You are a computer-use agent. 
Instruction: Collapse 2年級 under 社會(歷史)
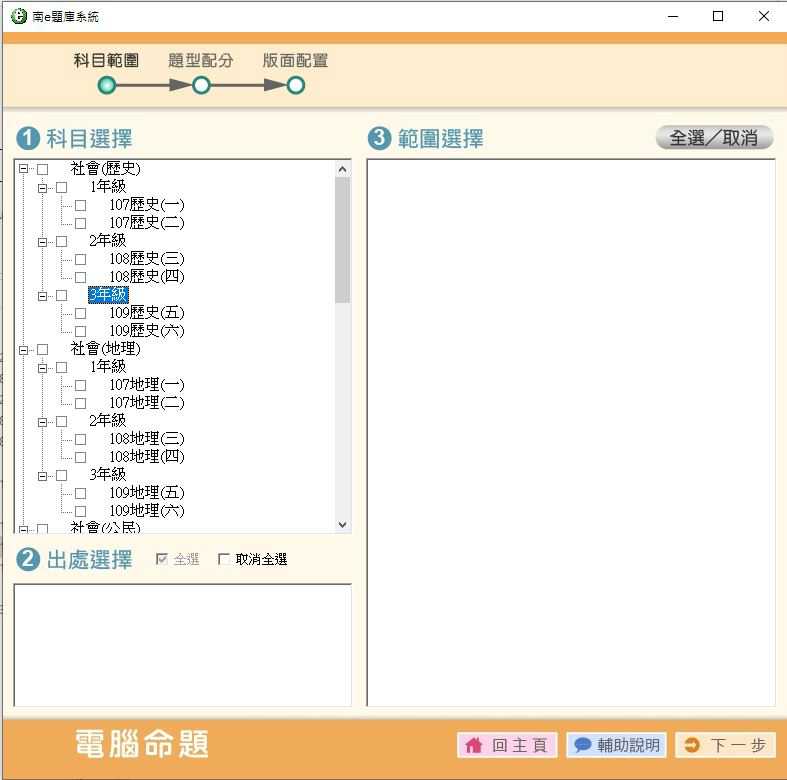(x=43, y=242)
